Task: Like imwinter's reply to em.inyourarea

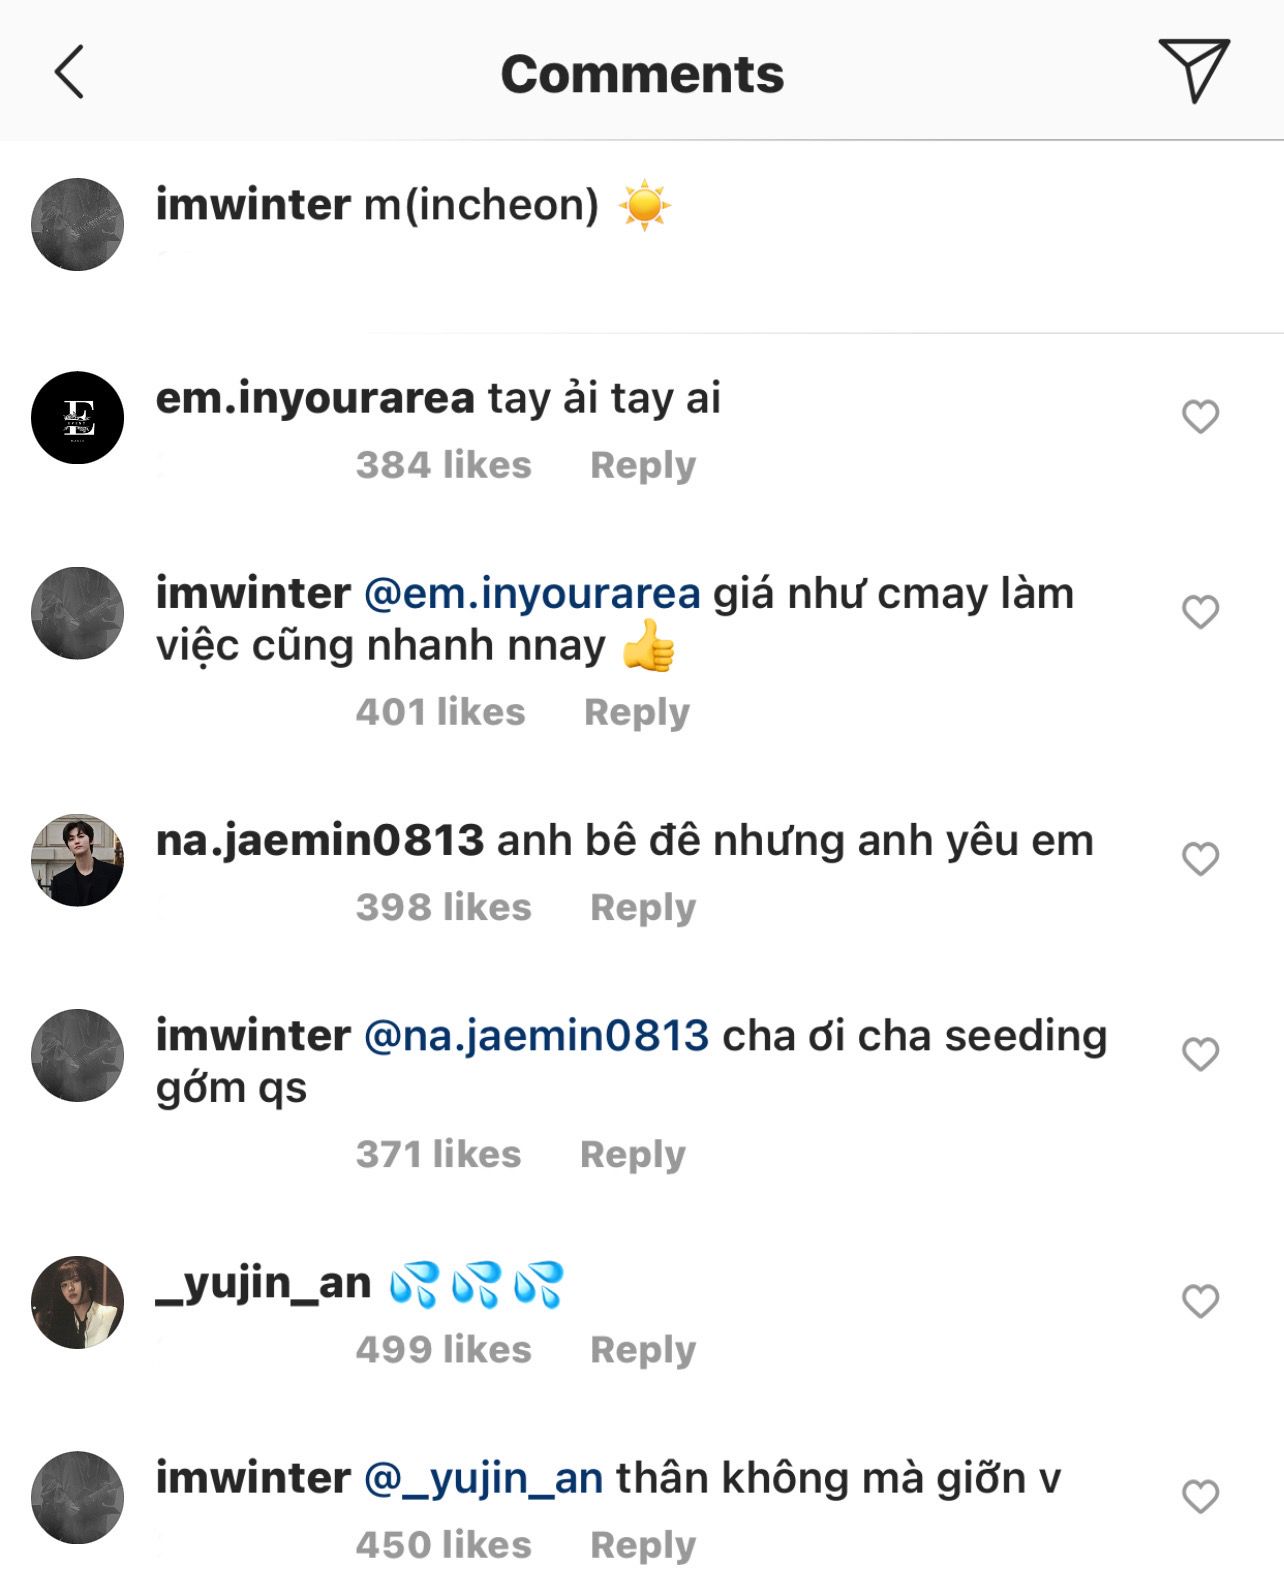Action: [1200, 612]
